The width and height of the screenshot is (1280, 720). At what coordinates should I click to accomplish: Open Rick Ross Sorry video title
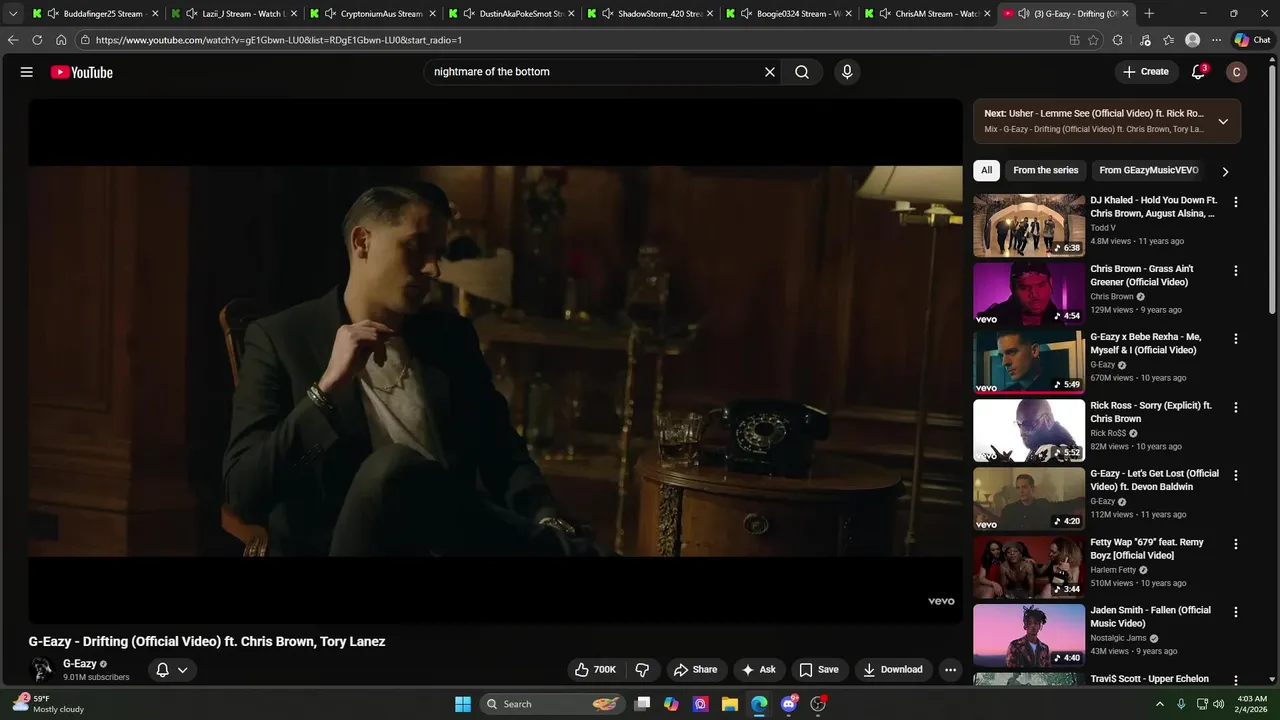pos(1151,412)
